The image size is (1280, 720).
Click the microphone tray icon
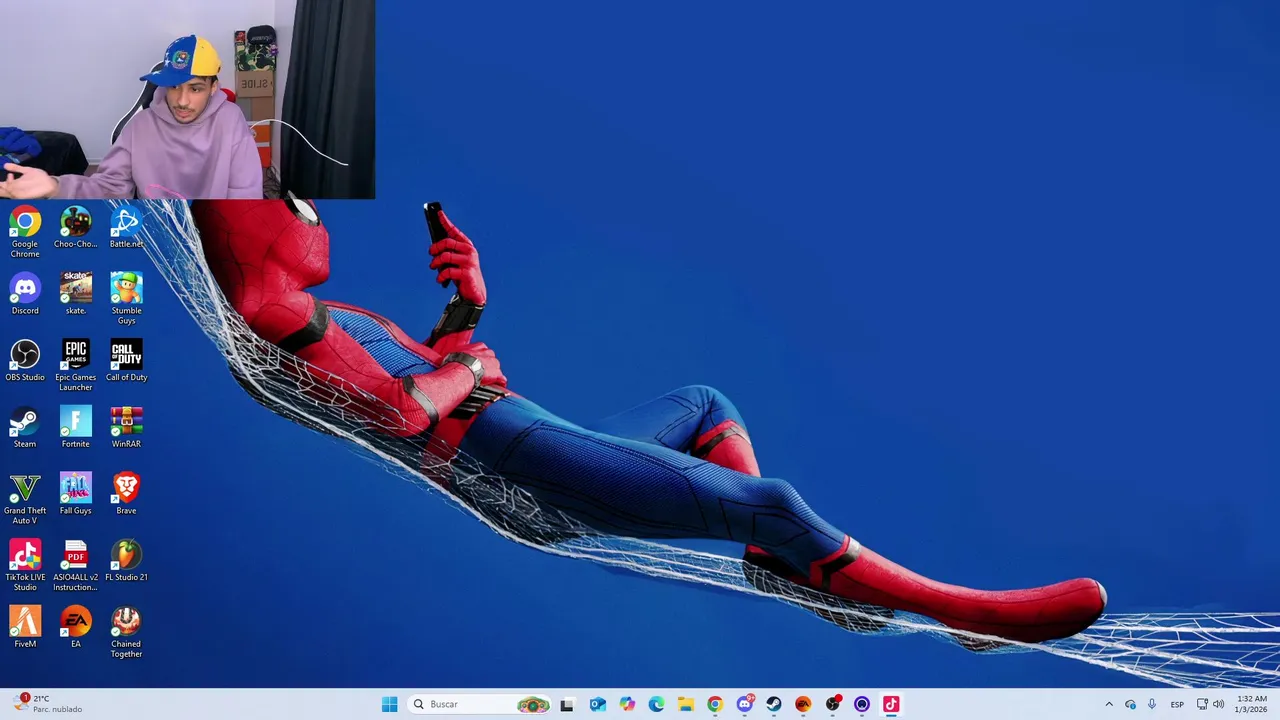(x=1152, y=704)
